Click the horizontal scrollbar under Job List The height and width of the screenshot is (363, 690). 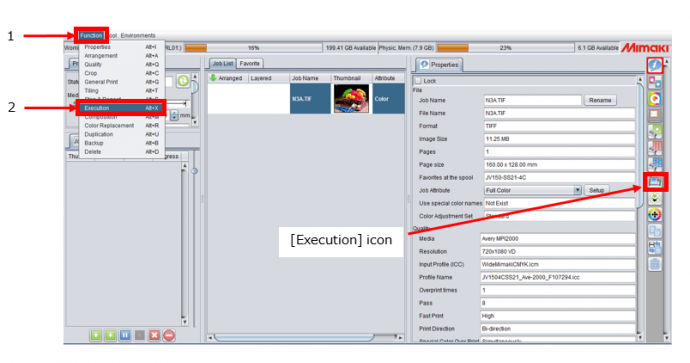tap(294, 337)
